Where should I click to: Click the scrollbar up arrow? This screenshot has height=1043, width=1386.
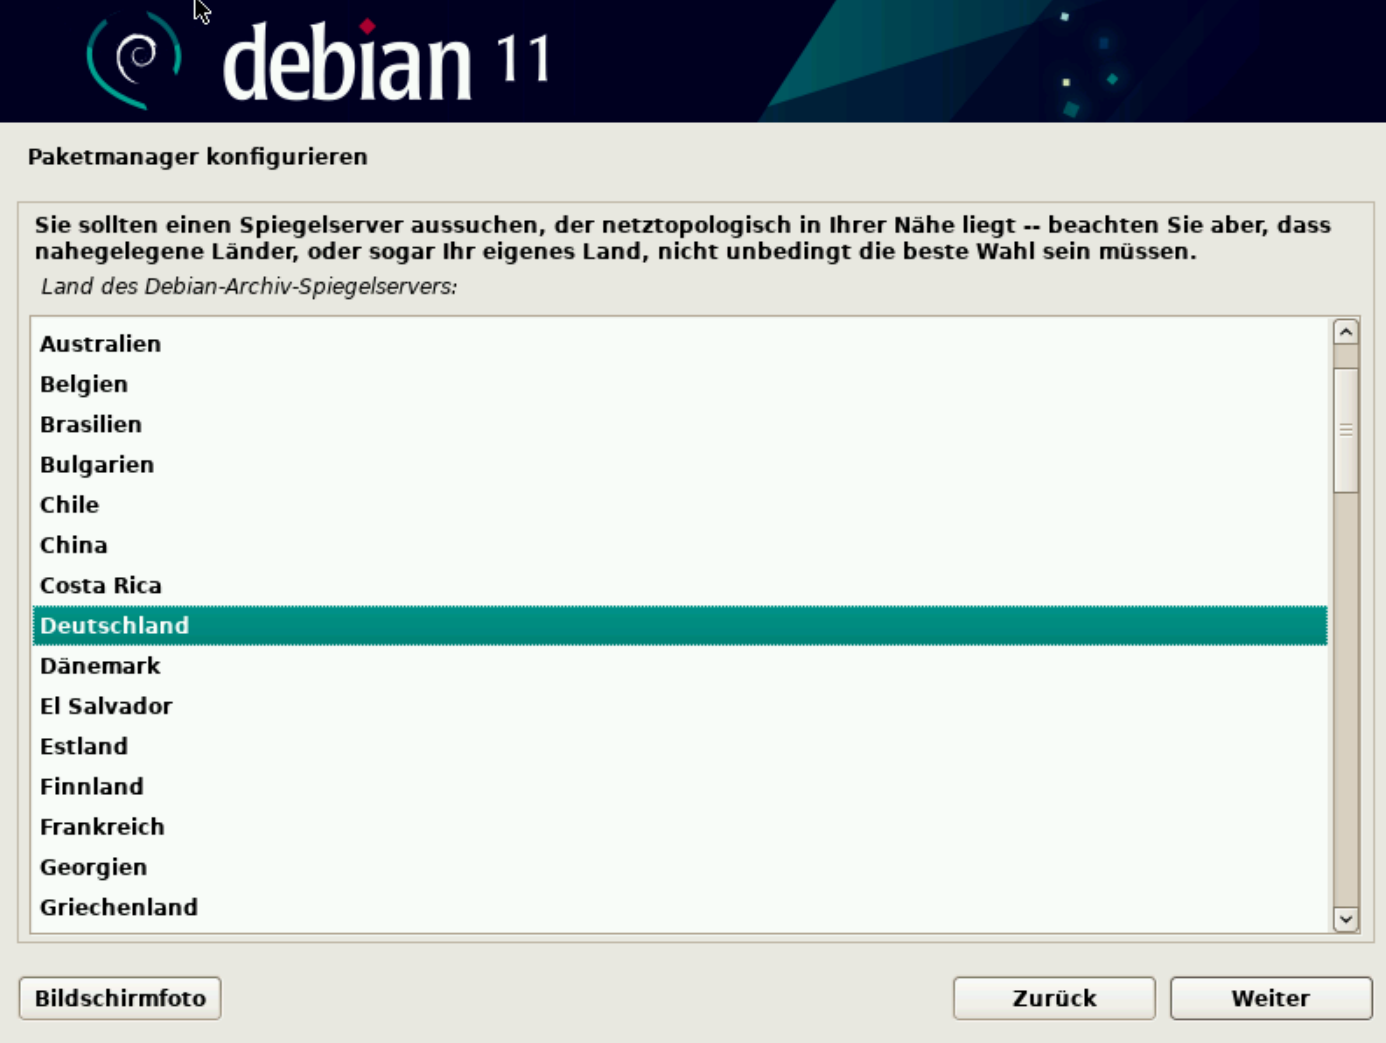[x=1346, y=332]
